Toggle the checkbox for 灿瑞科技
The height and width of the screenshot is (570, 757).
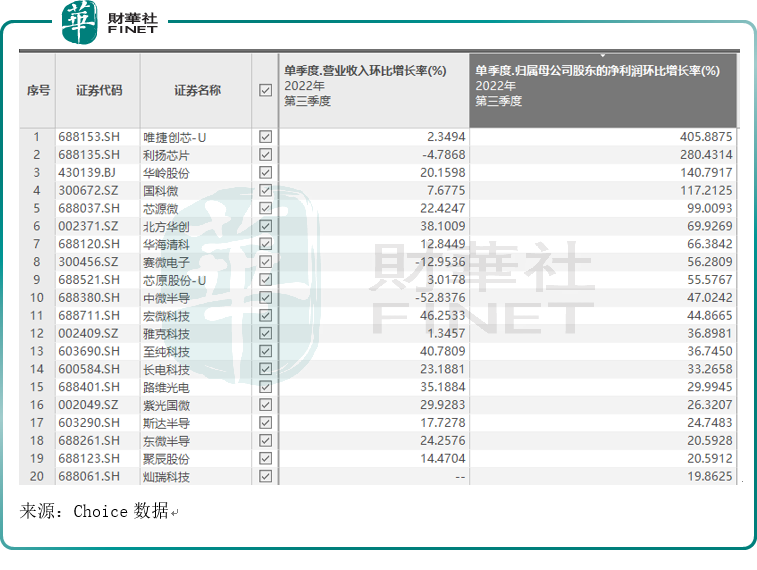point(265,476)
